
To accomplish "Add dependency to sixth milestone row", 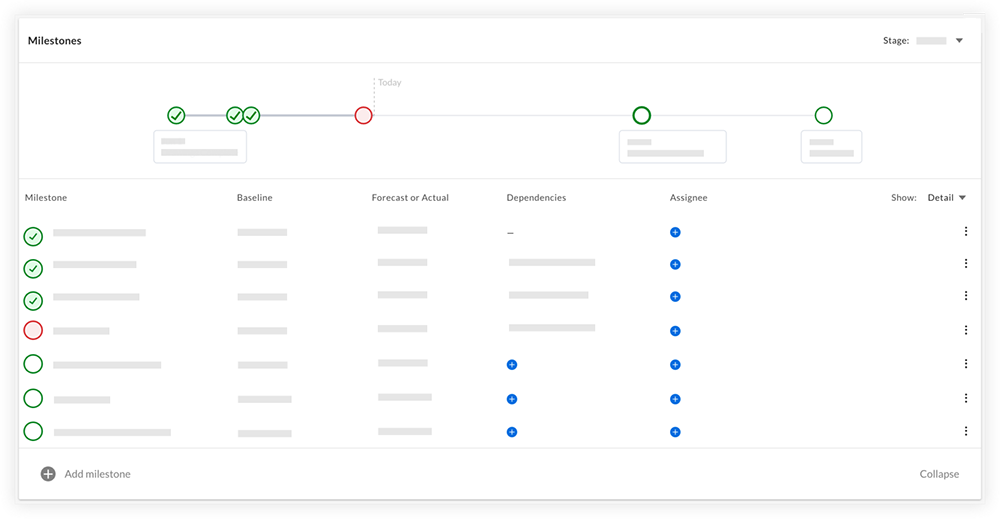I will [x=511, y=399].
